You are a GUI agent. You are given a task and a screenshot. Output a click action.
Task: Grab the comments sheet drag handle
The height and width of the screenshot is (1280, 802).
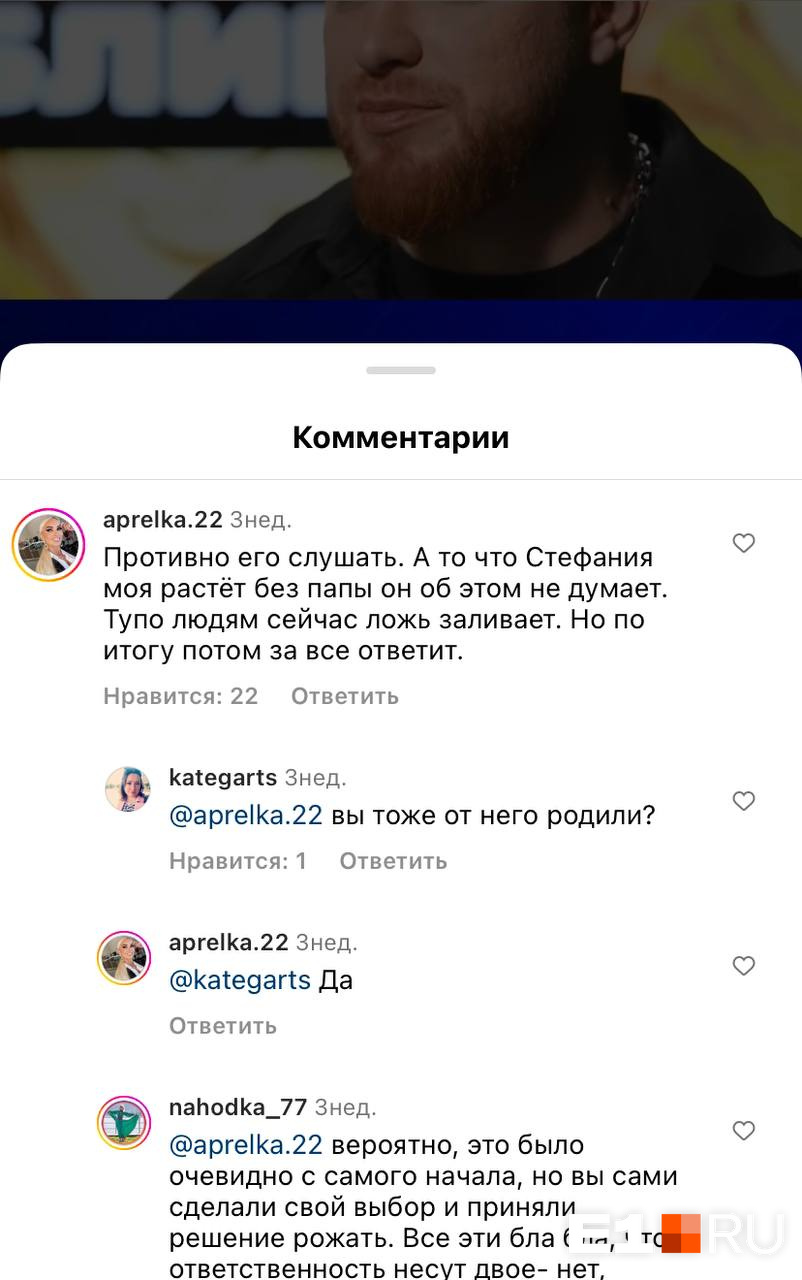[401, 370]
